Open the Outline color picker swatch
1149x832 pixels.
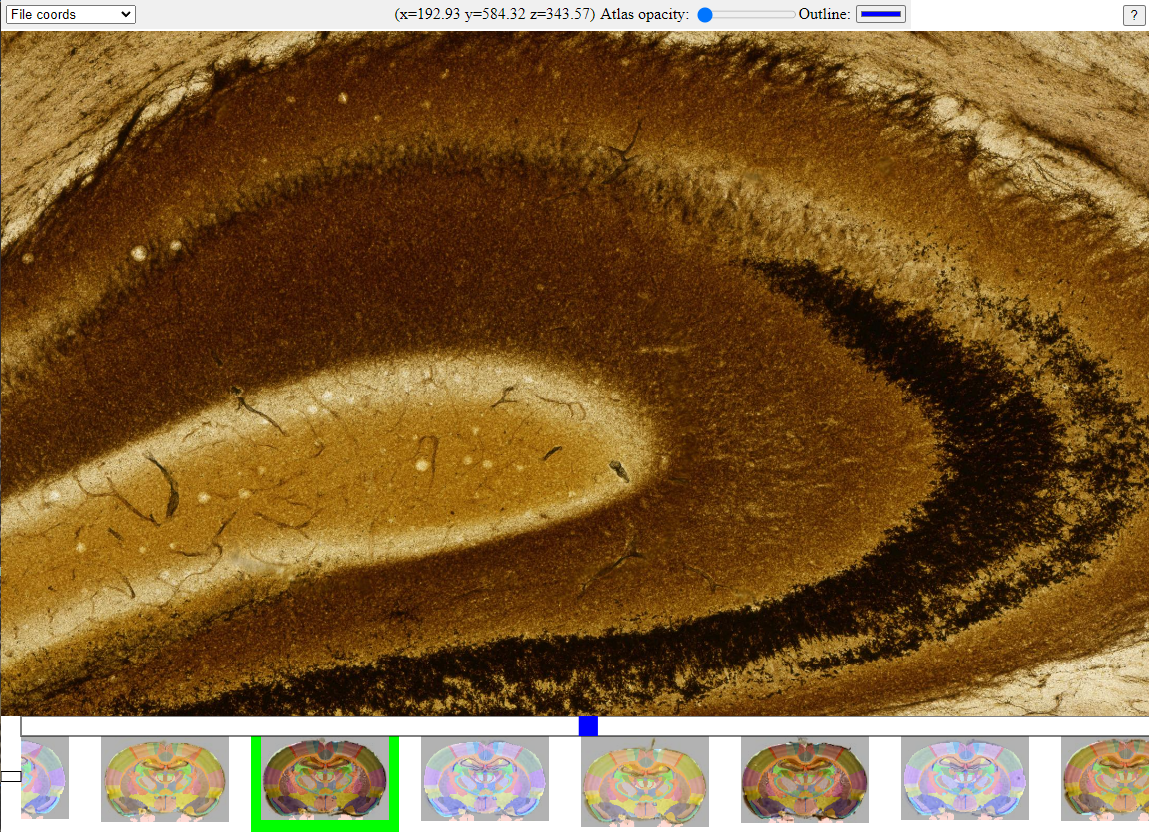point(880,14)
